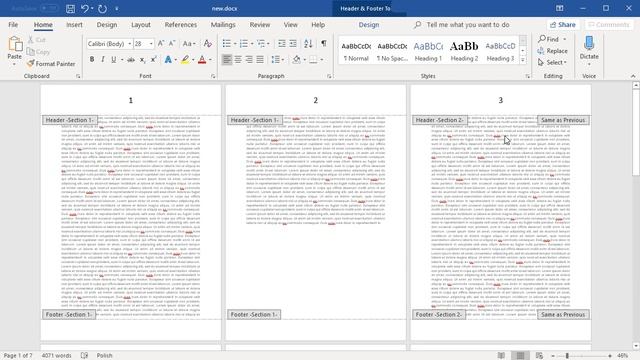This screenshot has height=360, width=640.
Task: Increase the font size
Action: tap(161, 43)
